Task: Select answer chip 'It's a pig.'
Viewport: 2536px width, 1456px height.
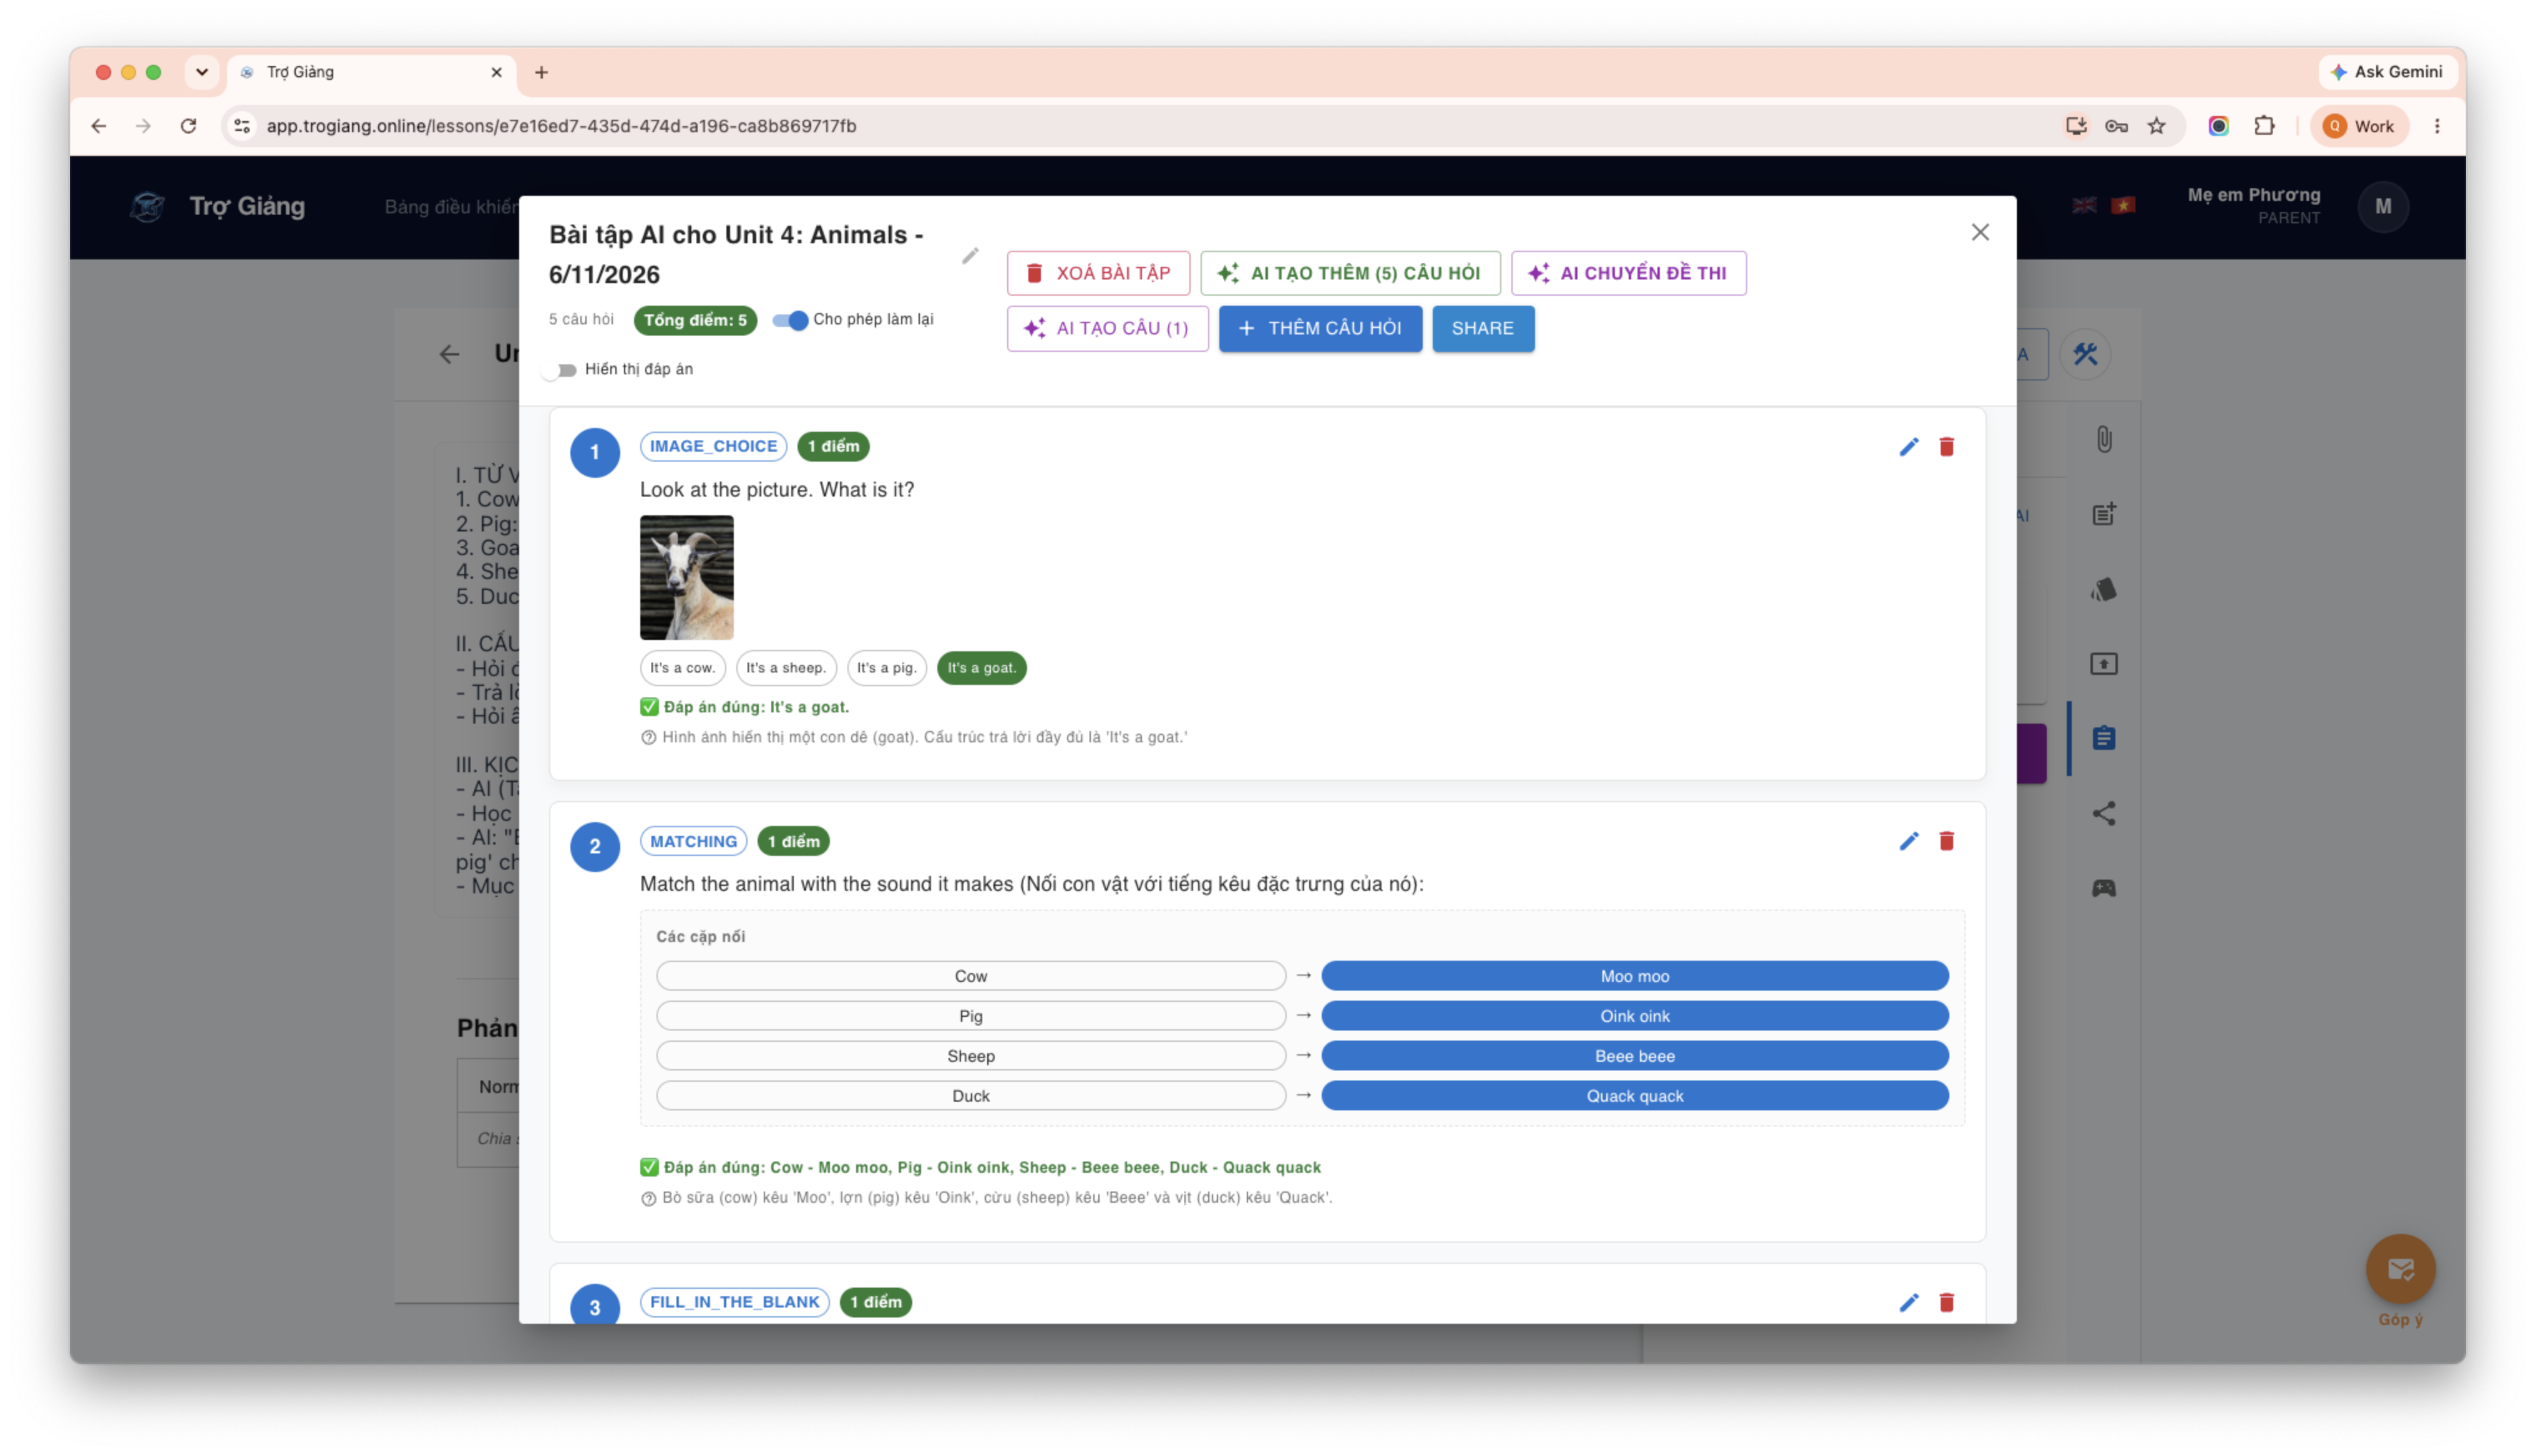Action: click(886, 668)
